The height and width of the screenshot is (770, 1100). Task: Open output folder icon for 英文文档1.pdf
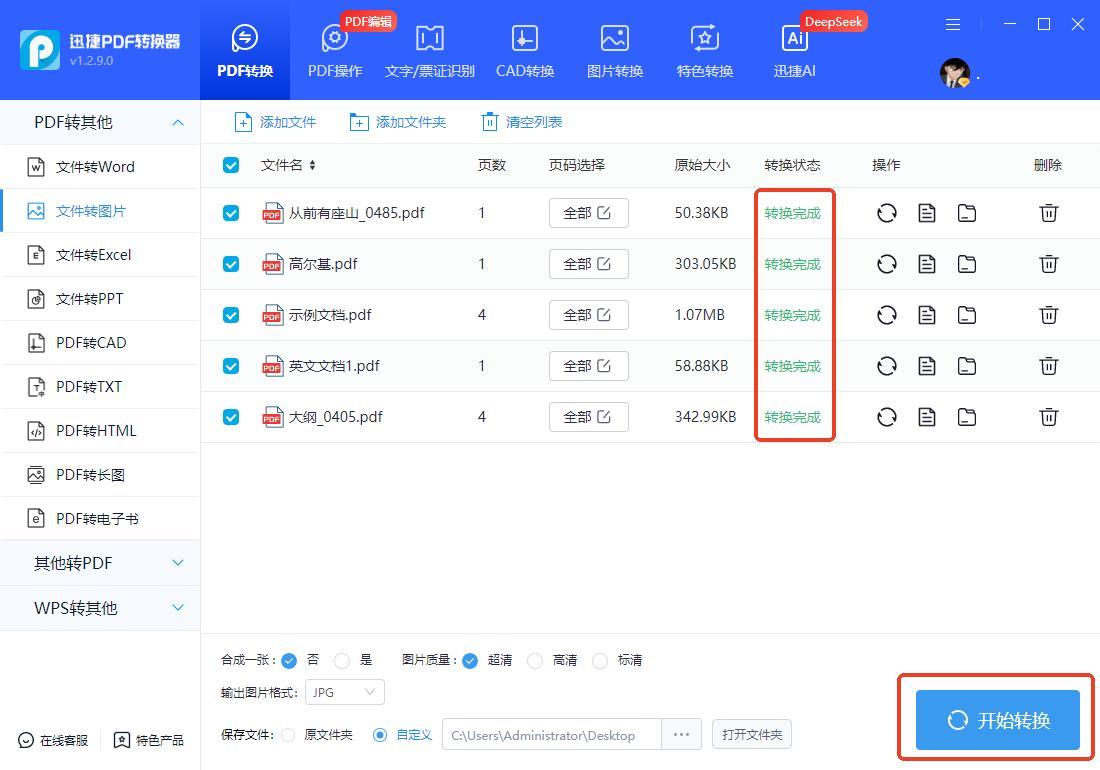[966, 366]
